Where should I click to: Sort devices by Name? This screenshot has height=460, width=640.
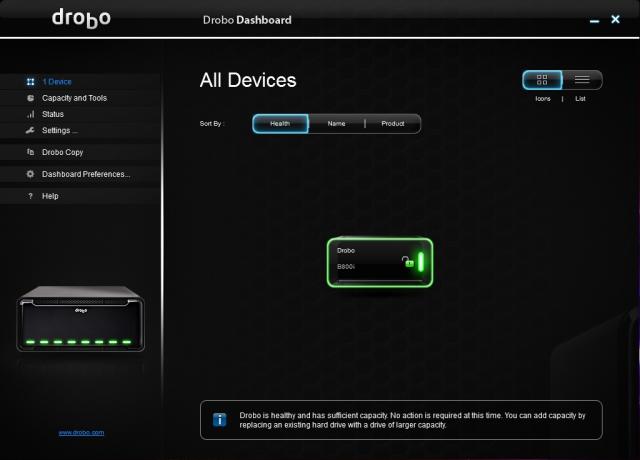[x=336, y=124]
